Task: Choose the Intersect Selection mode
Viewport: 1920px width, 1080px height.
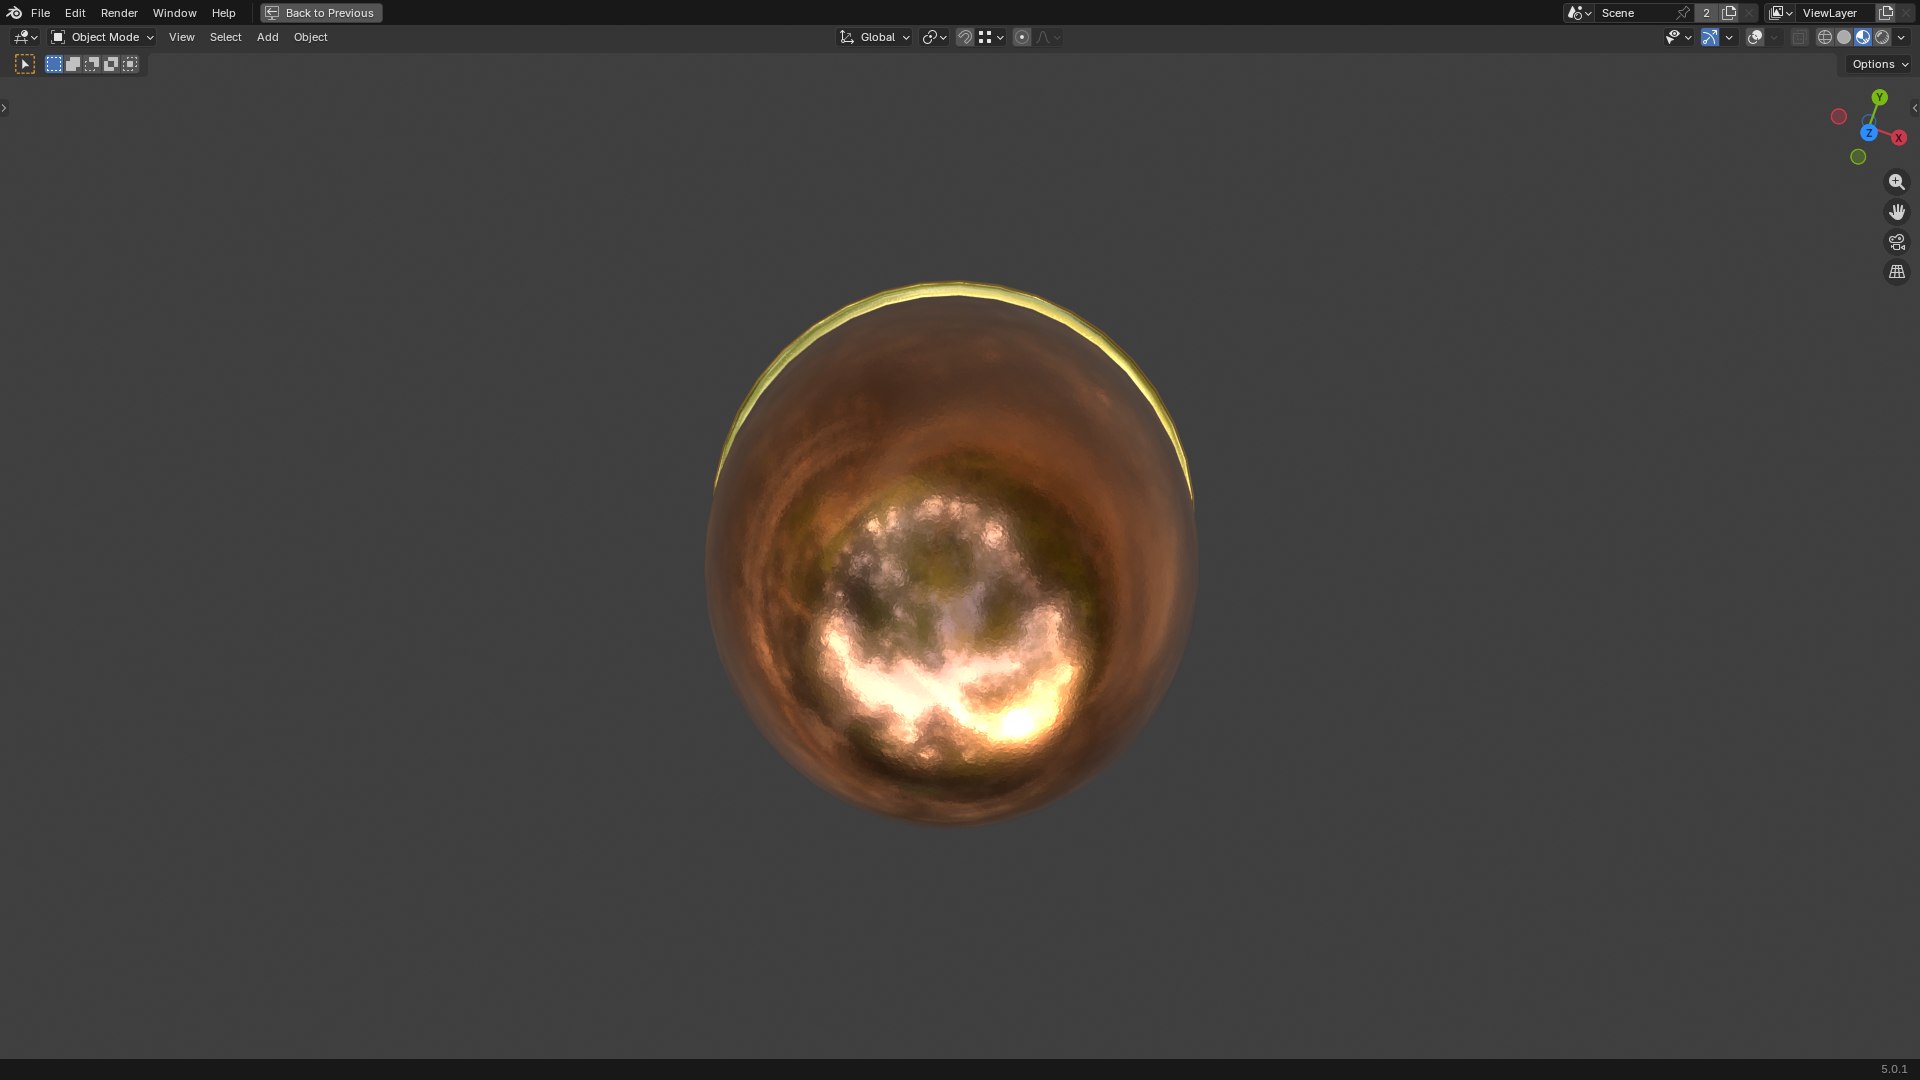Action: pos(130,64)
